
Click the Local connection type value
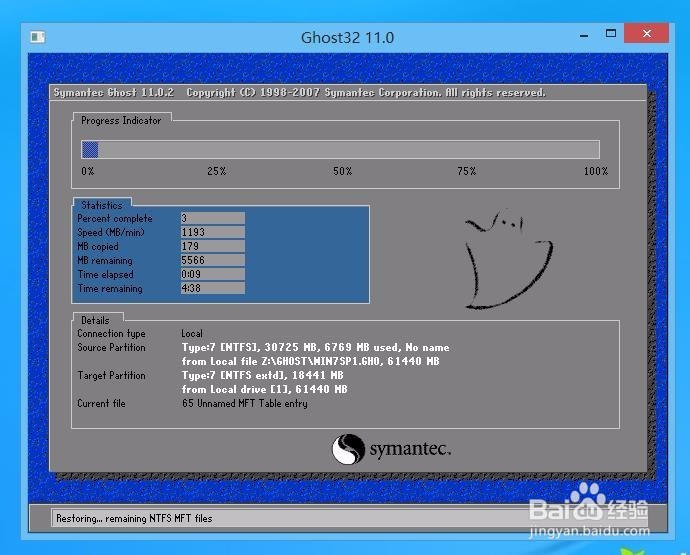(x=192, y=334)
